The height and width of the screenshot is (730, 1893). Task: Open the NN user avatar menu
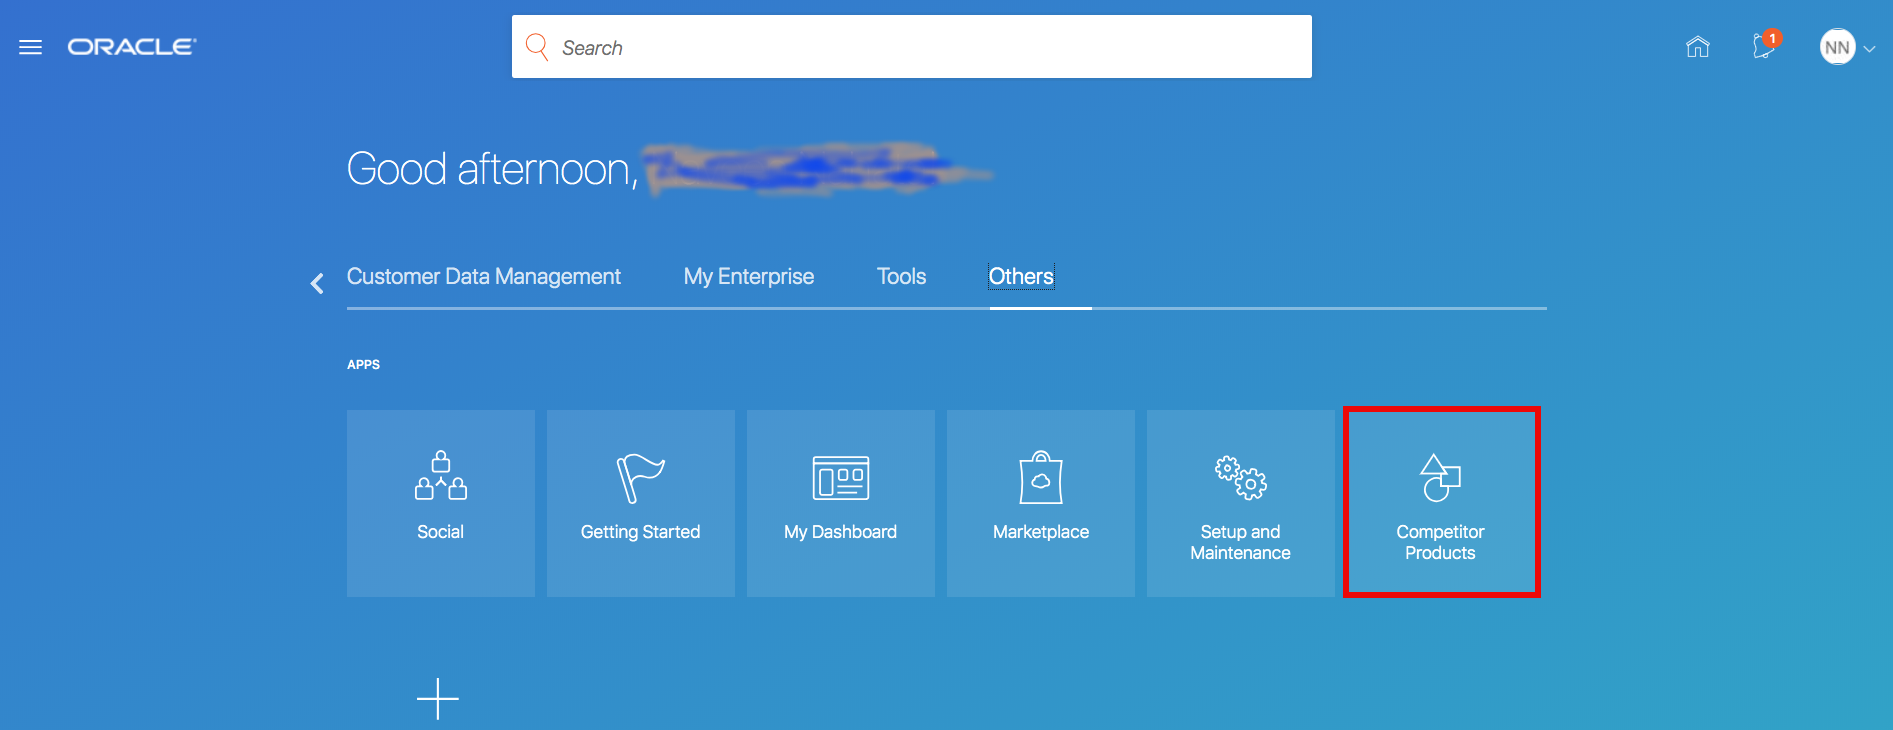1837,47
